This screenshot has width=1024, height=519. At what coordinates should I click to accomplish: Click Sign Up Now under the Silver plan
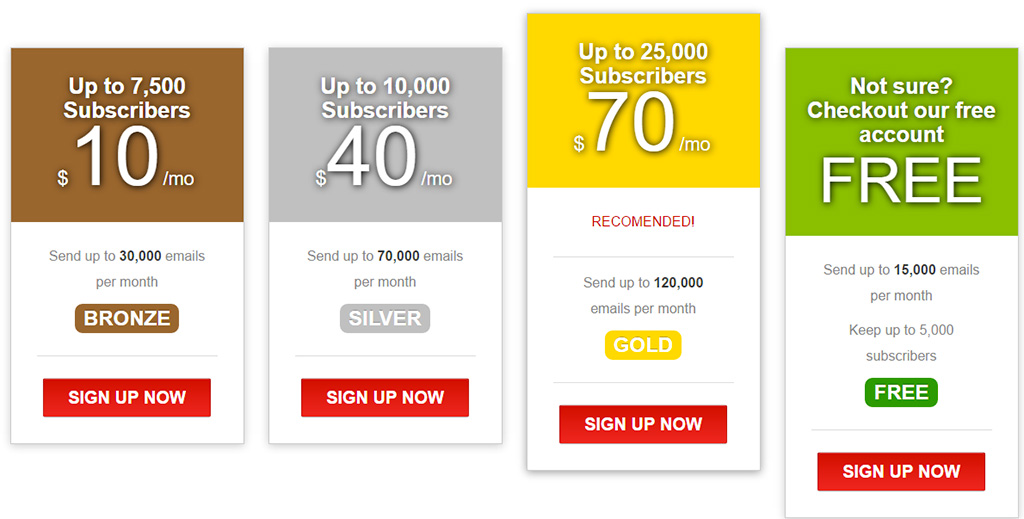pyautogui.click(x=385, y=397)
